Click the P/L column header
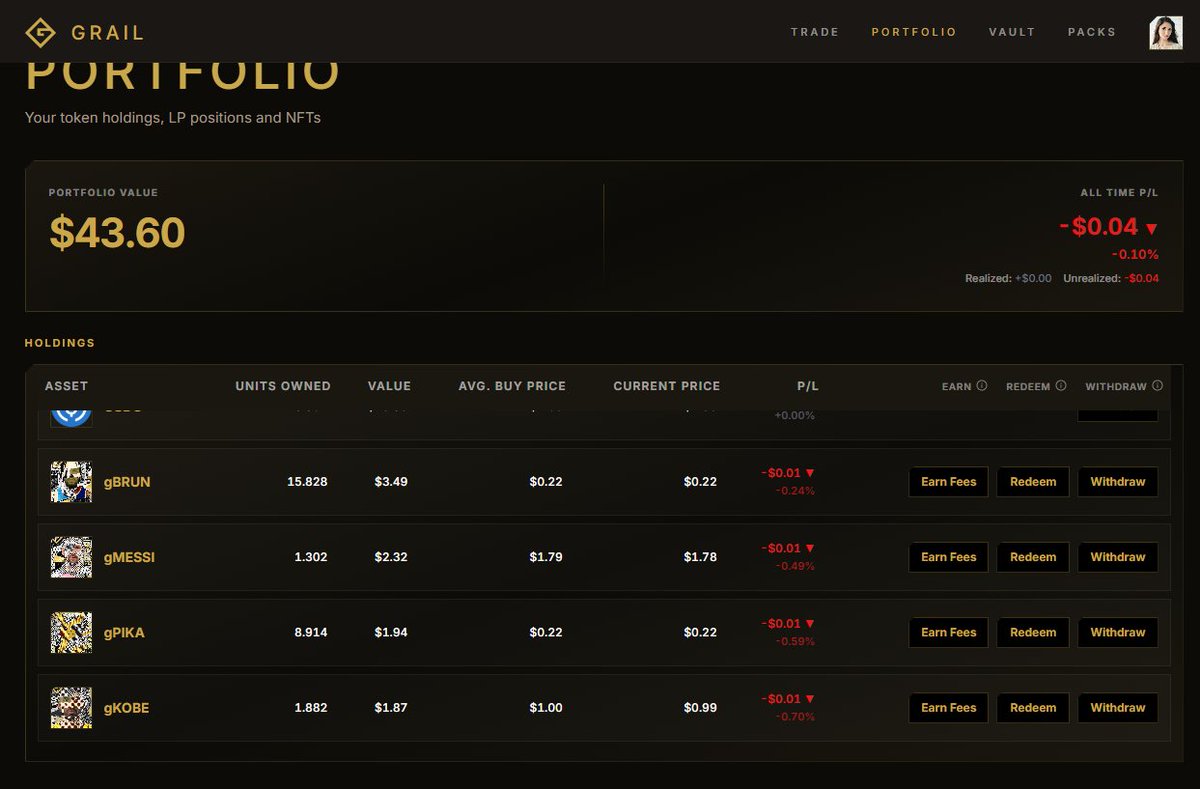This screenshot has width=1200, height=789. pyautogui.click(x=807, y=386)
